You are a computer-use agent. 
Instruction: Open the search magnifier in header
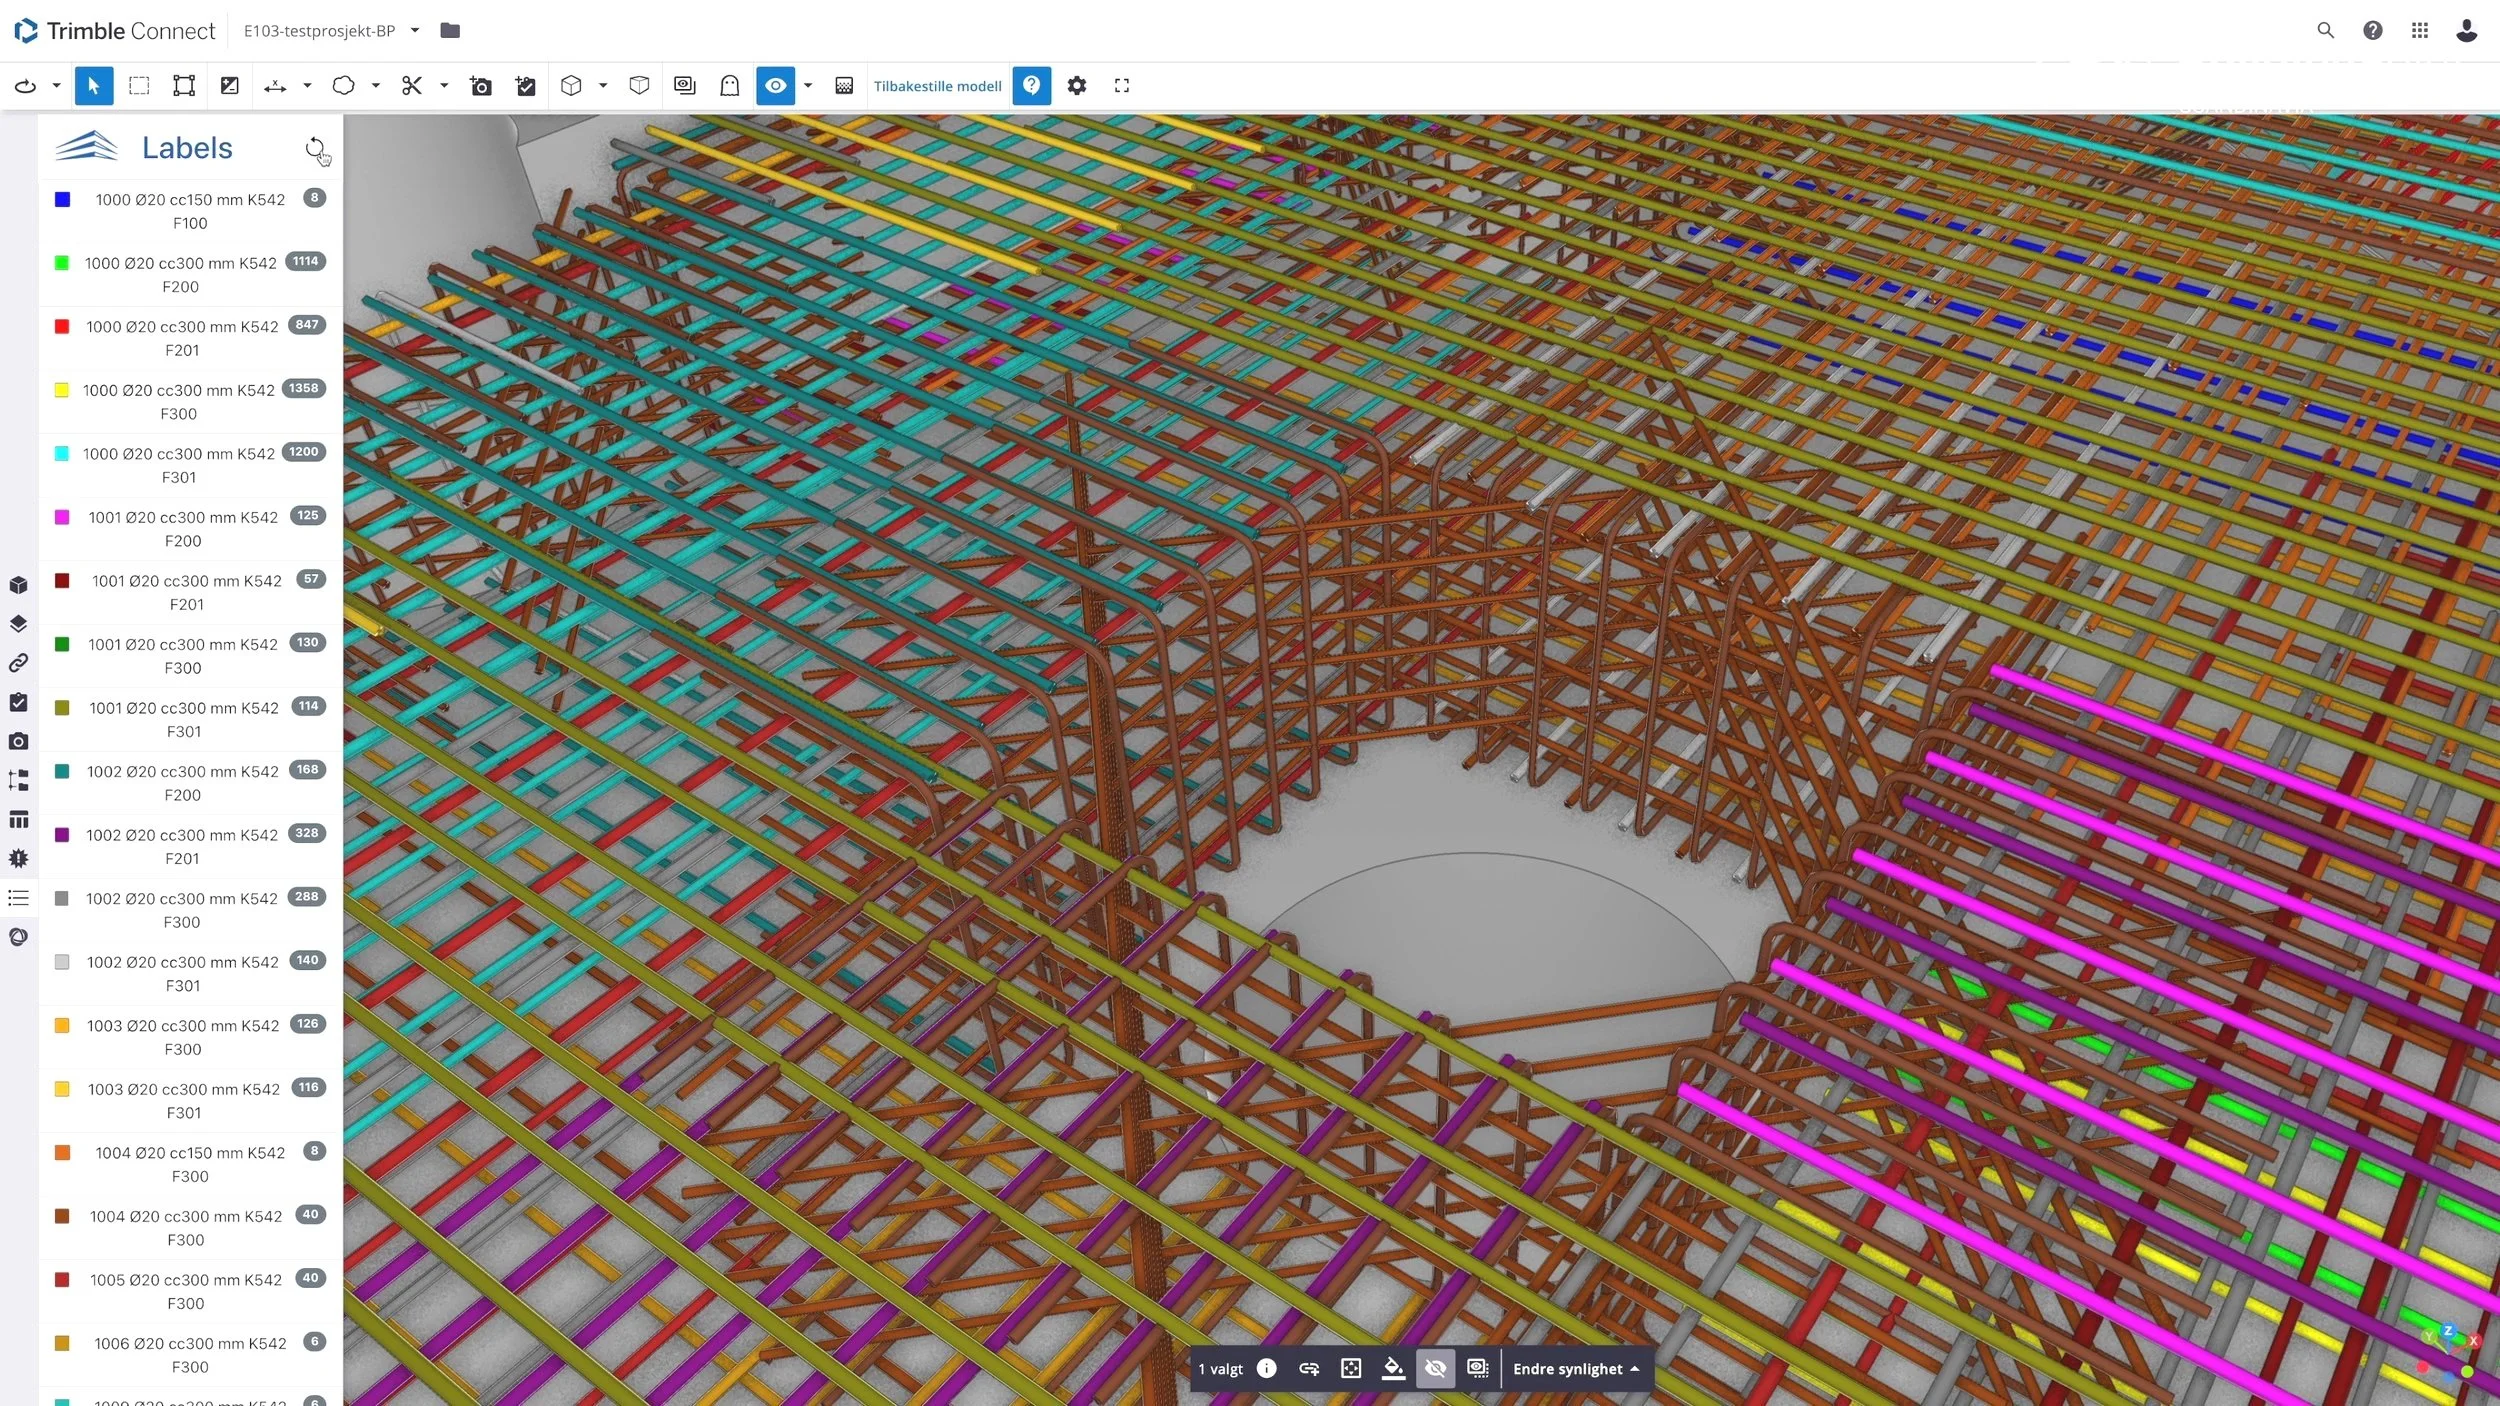pyautogui.click(x=2325, y=31)
